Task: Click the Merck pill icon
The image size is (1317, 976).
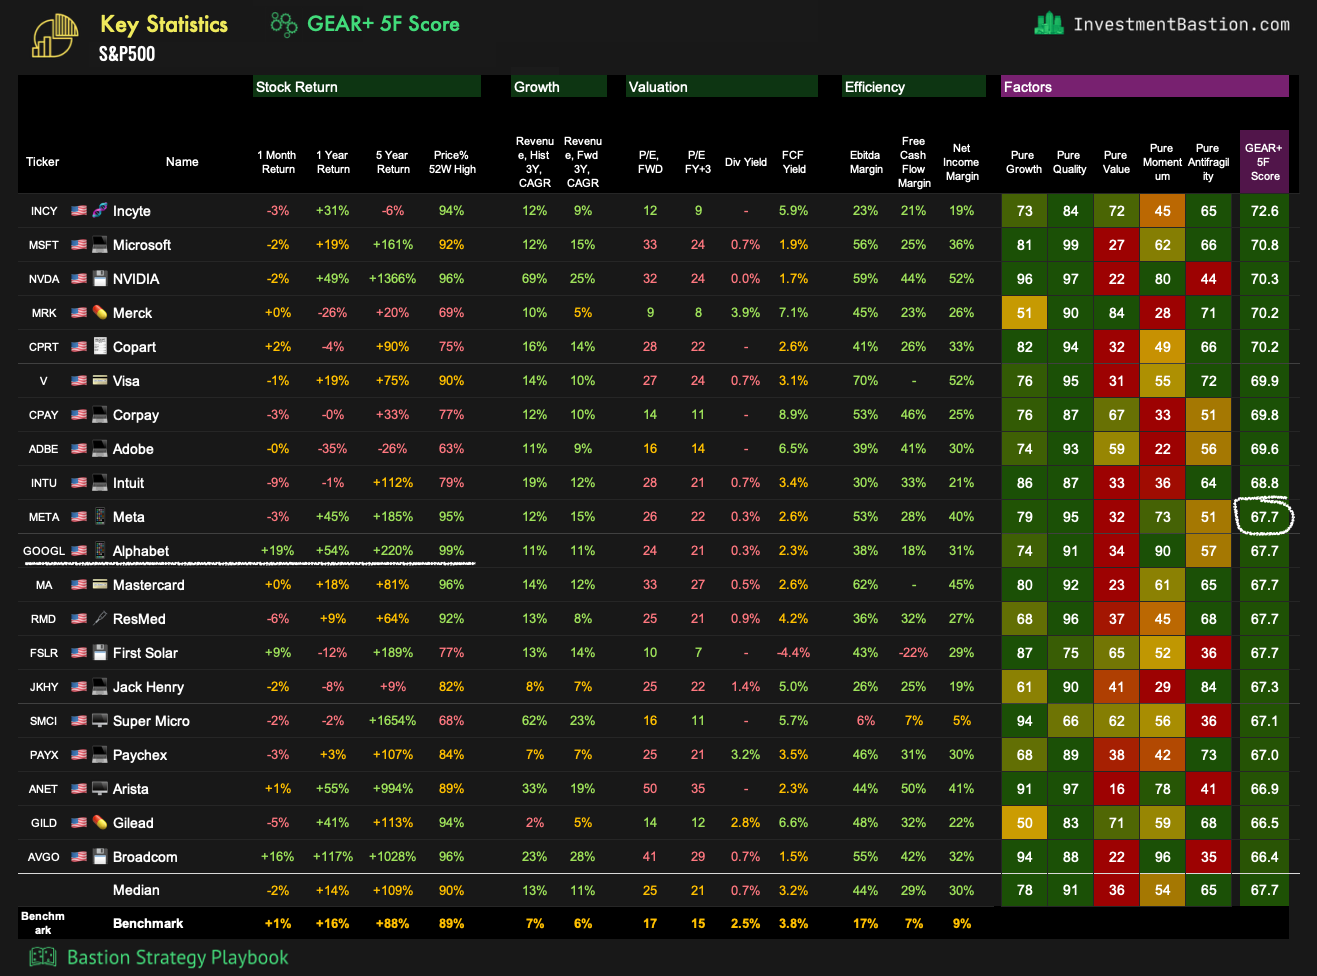Action: tap(100, 313)
